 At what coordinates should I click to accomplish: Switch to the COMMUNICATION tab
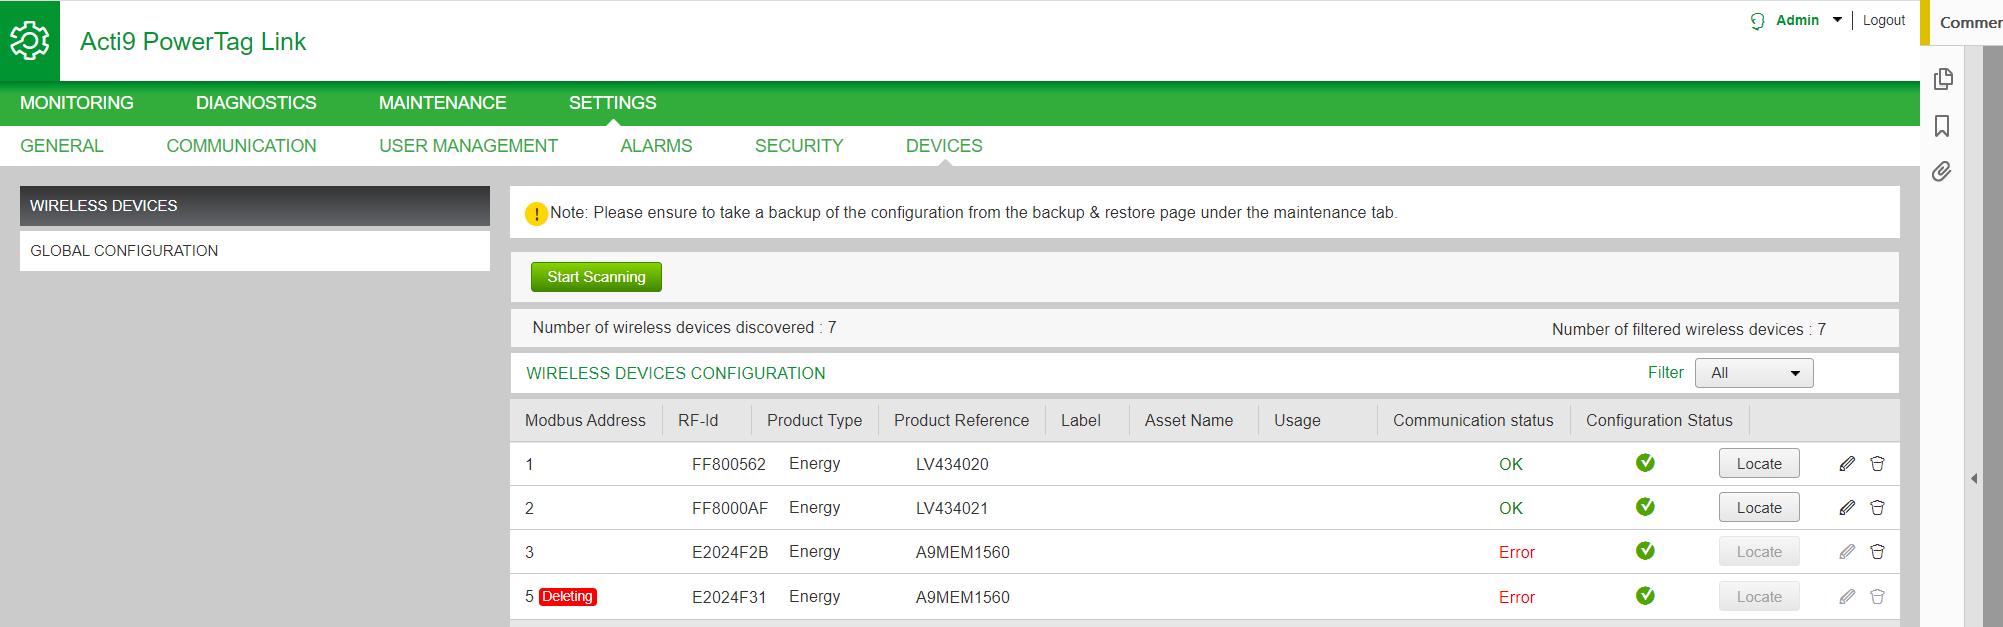tap(241, 146)
